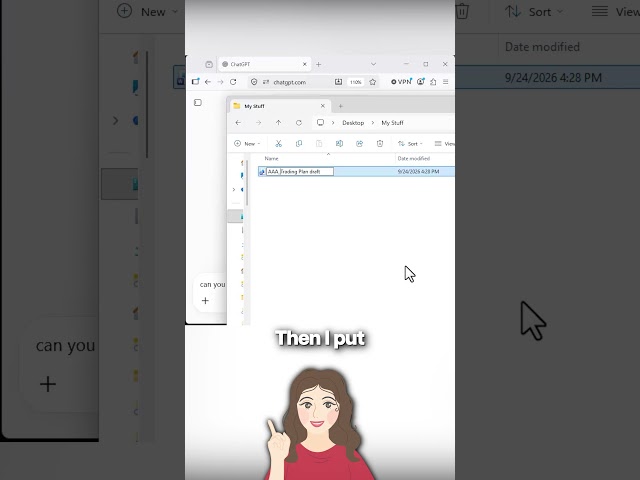
Task: Open the browser VPN button
Action: coord(401,82)
